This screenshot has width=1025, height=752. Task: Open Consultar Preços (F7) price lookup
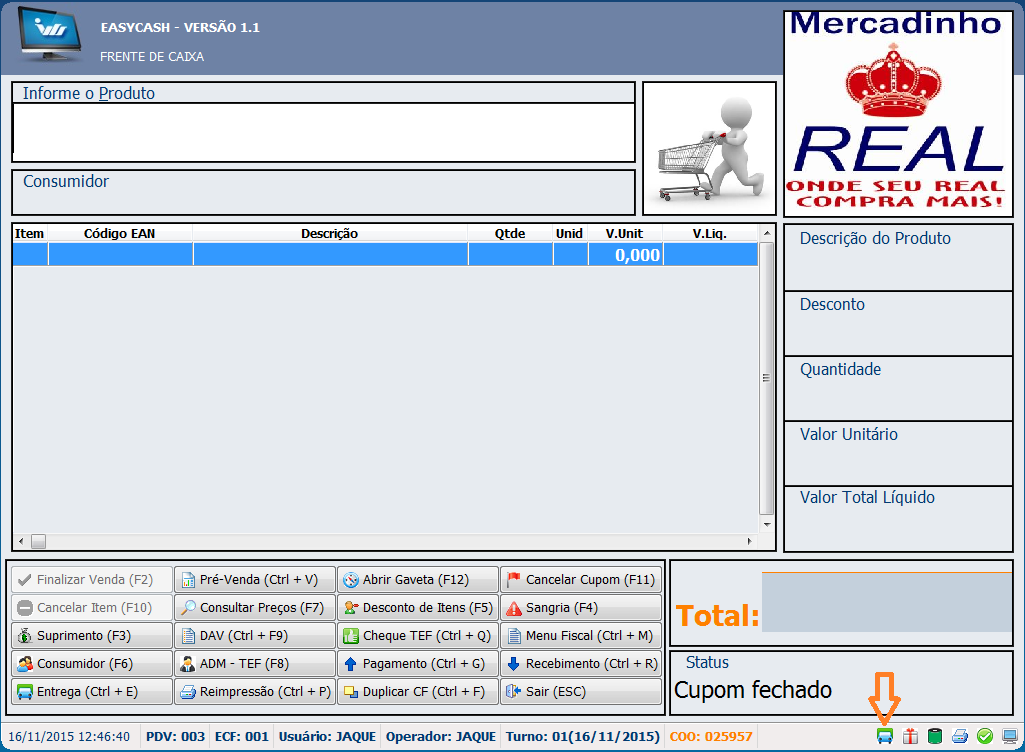pyautogui.click(x=254, y=608)
